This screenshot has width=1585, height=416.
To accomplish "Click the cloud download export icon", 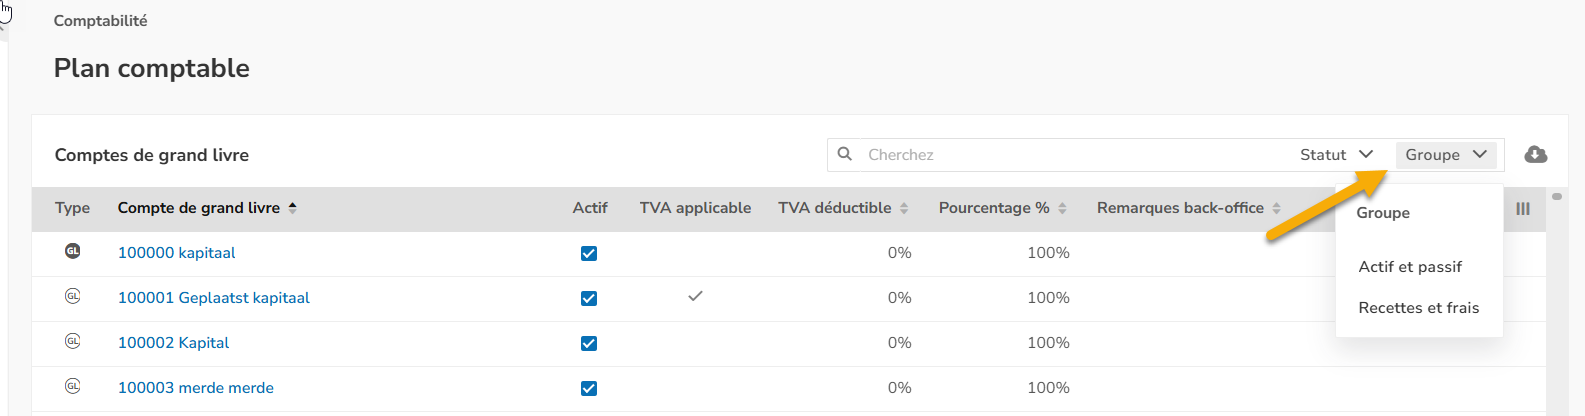I will click(x=1535, y=154).
